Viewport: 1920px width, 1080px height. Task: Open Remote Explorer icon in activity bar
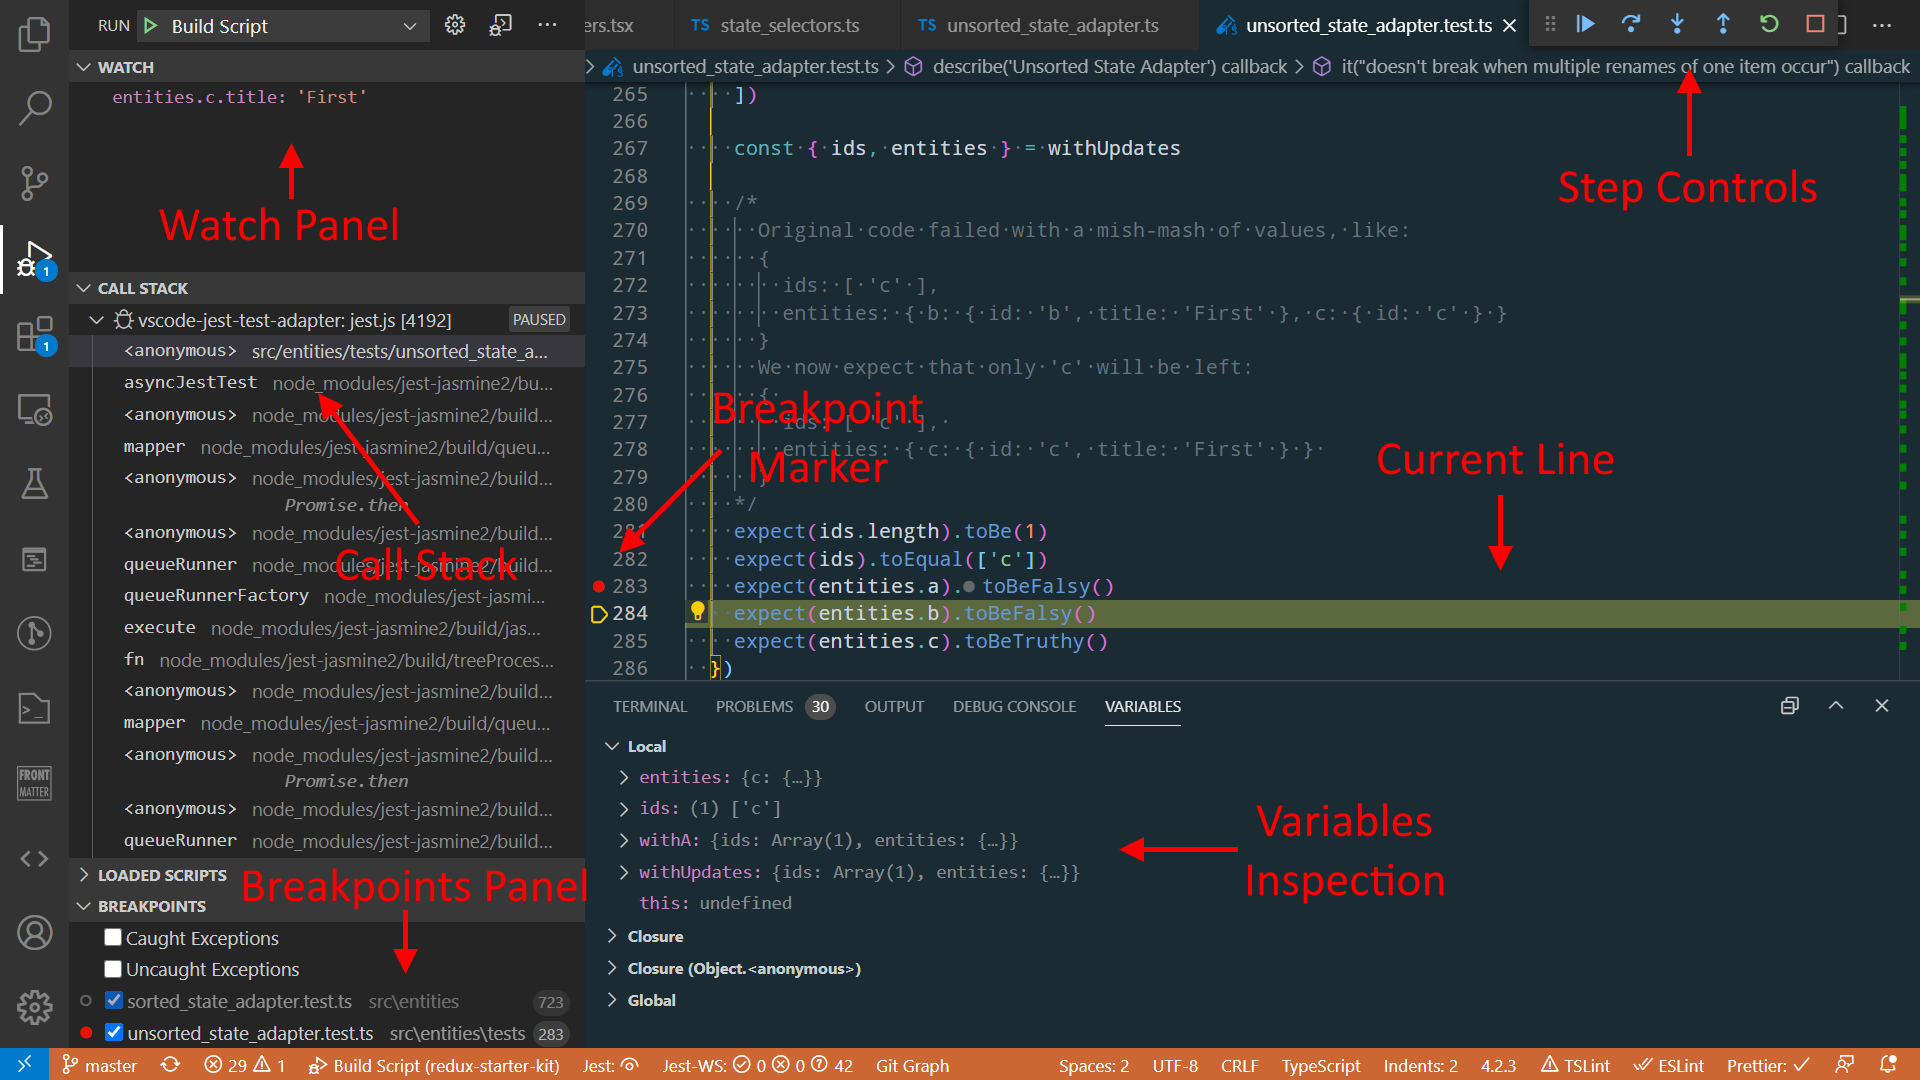34,409
